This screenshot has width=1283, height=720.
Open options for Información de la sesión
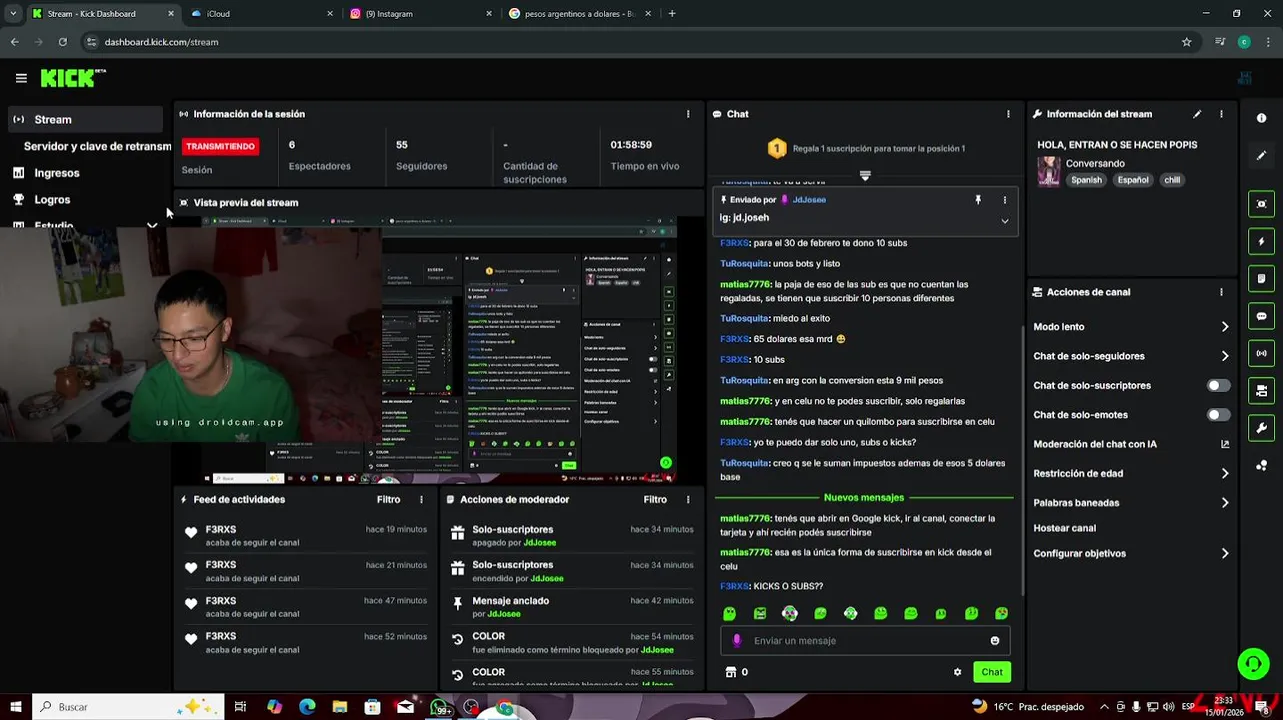point(688,114)
